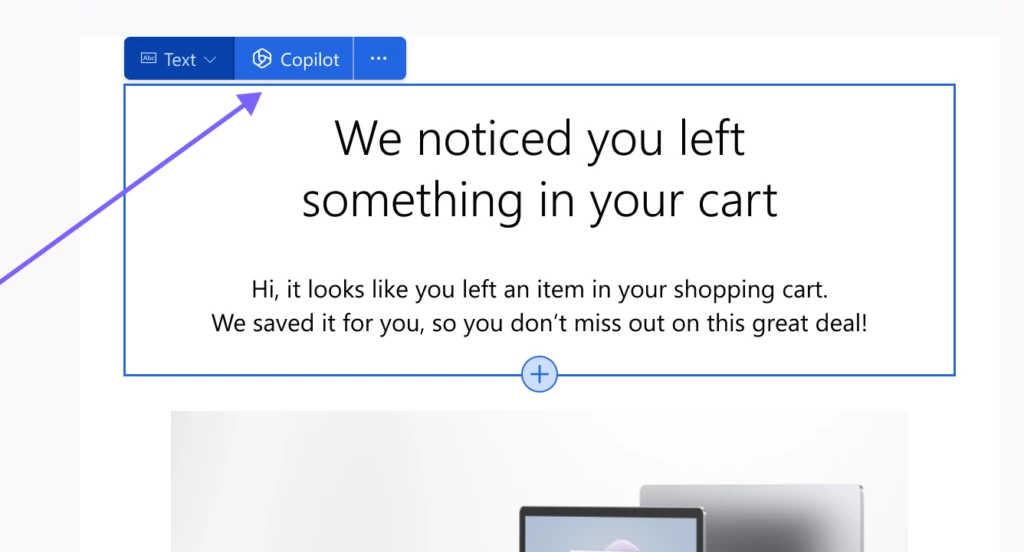Click the word "Copilot" label

[310, 60]
